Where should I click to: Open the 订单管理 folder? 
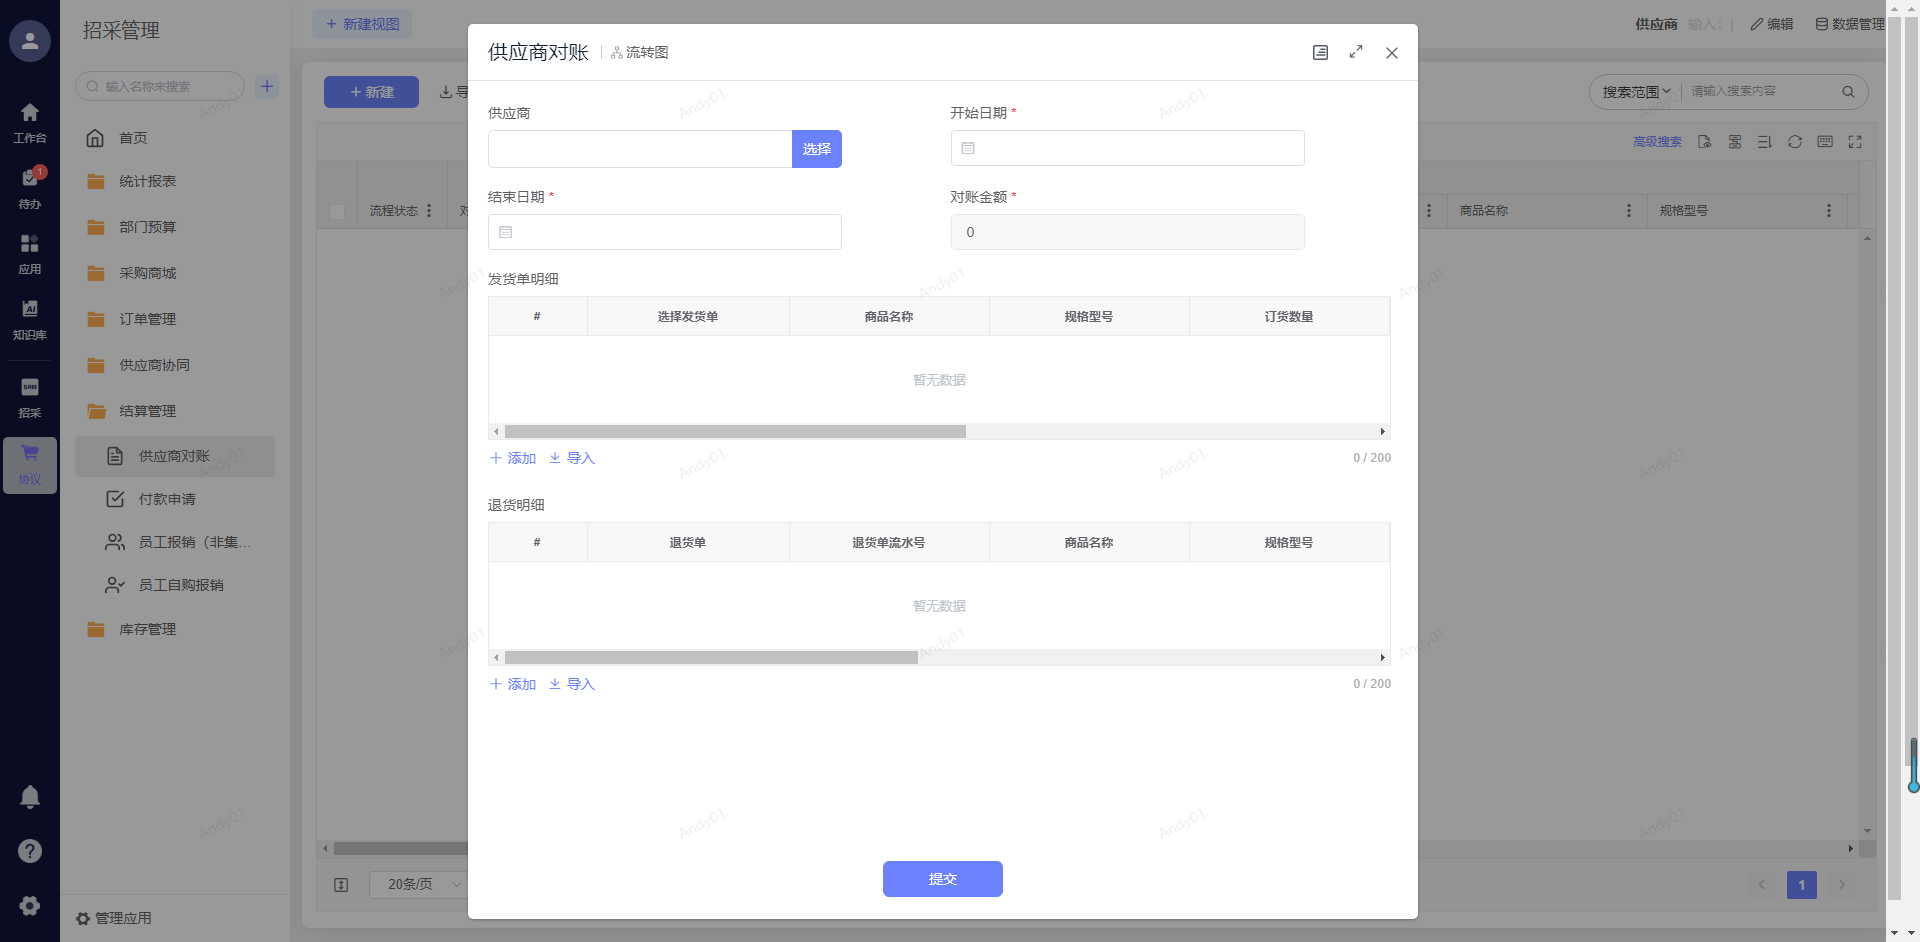147,319
